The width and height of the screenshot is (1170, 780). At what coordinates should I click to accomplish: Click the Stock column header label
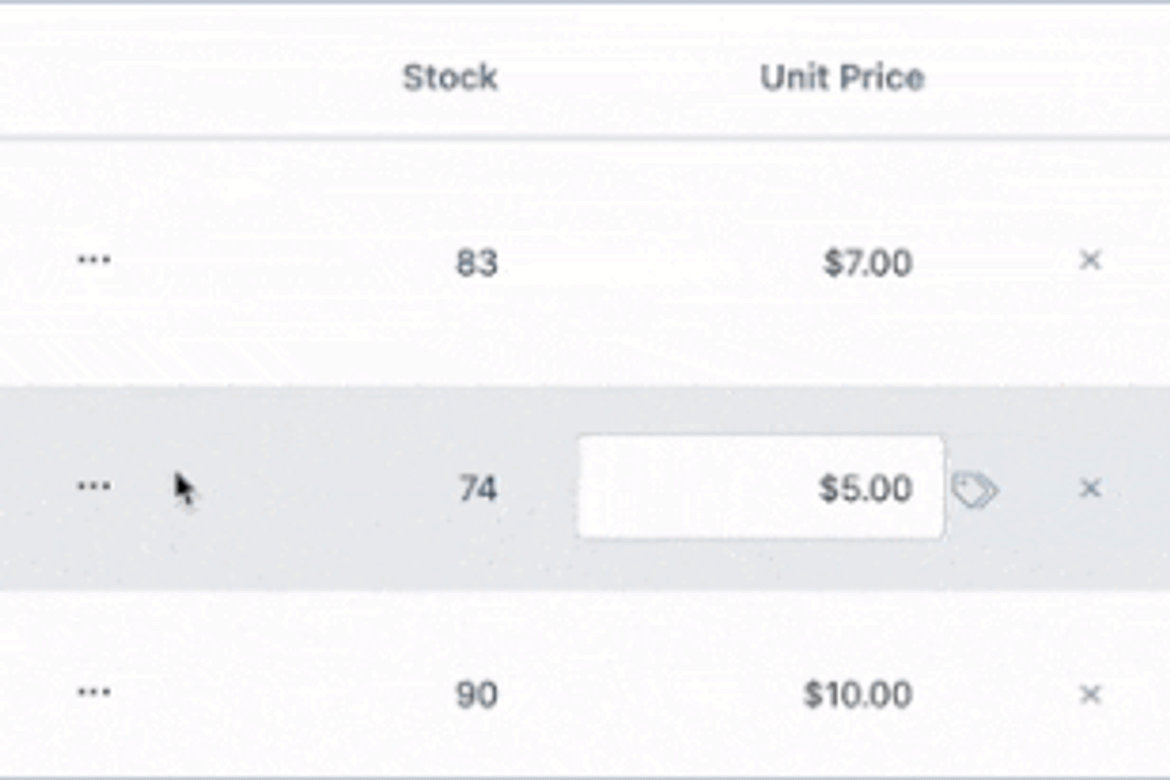[x=449, y=77]
